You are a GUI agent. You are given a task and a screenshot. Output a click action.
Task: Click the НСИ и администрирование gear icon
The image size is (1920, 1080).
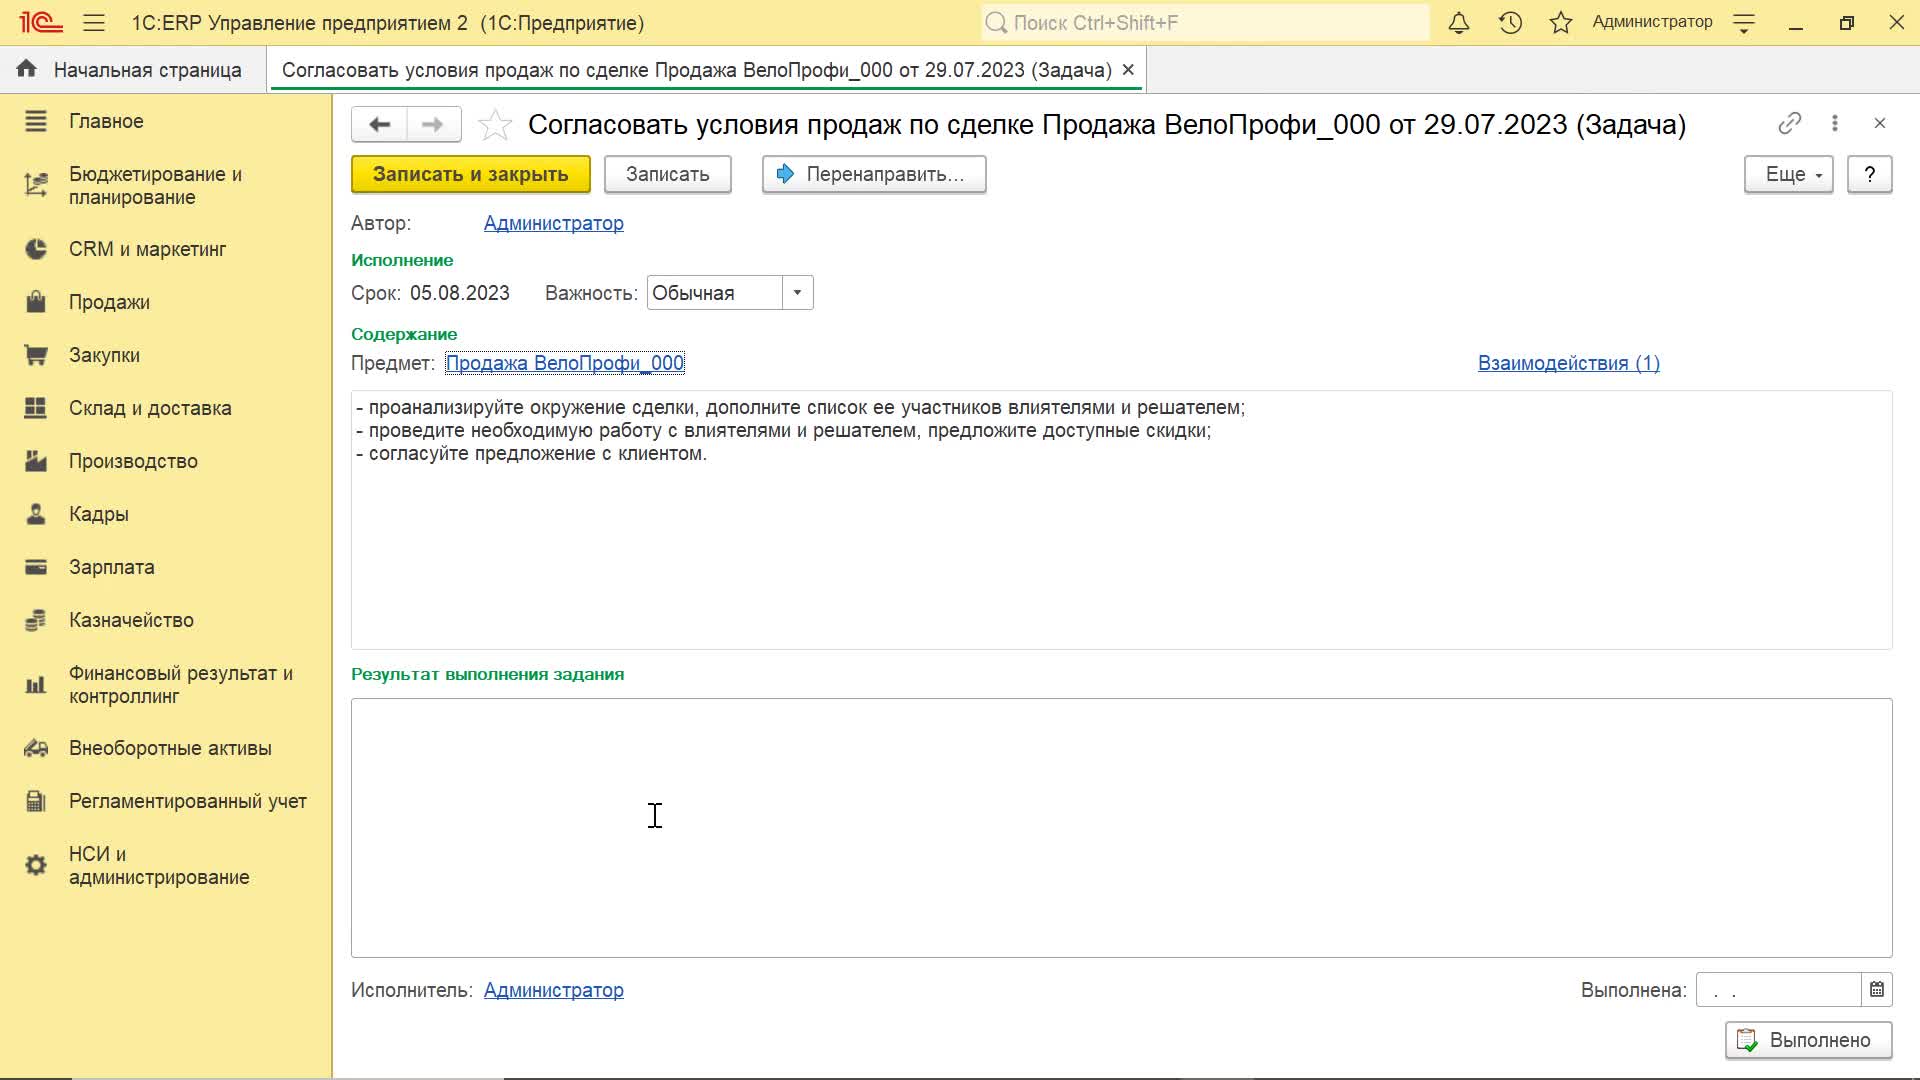point(36,865)
